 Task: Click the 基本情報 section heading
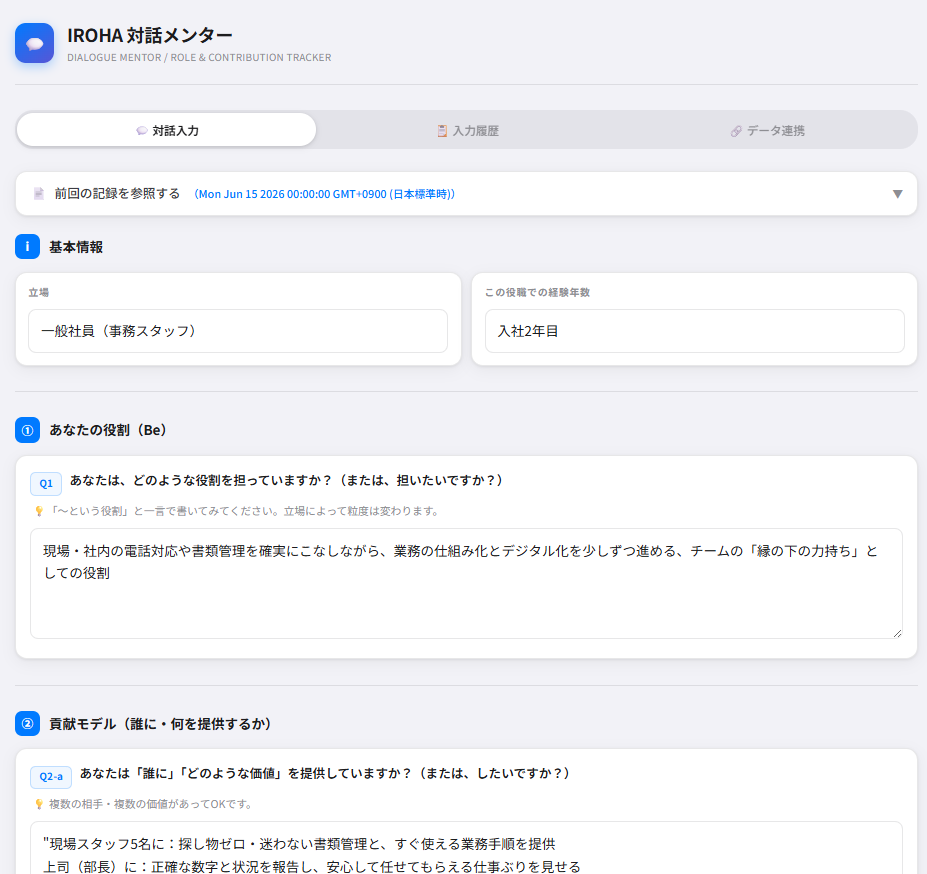(x=76, y=247)
